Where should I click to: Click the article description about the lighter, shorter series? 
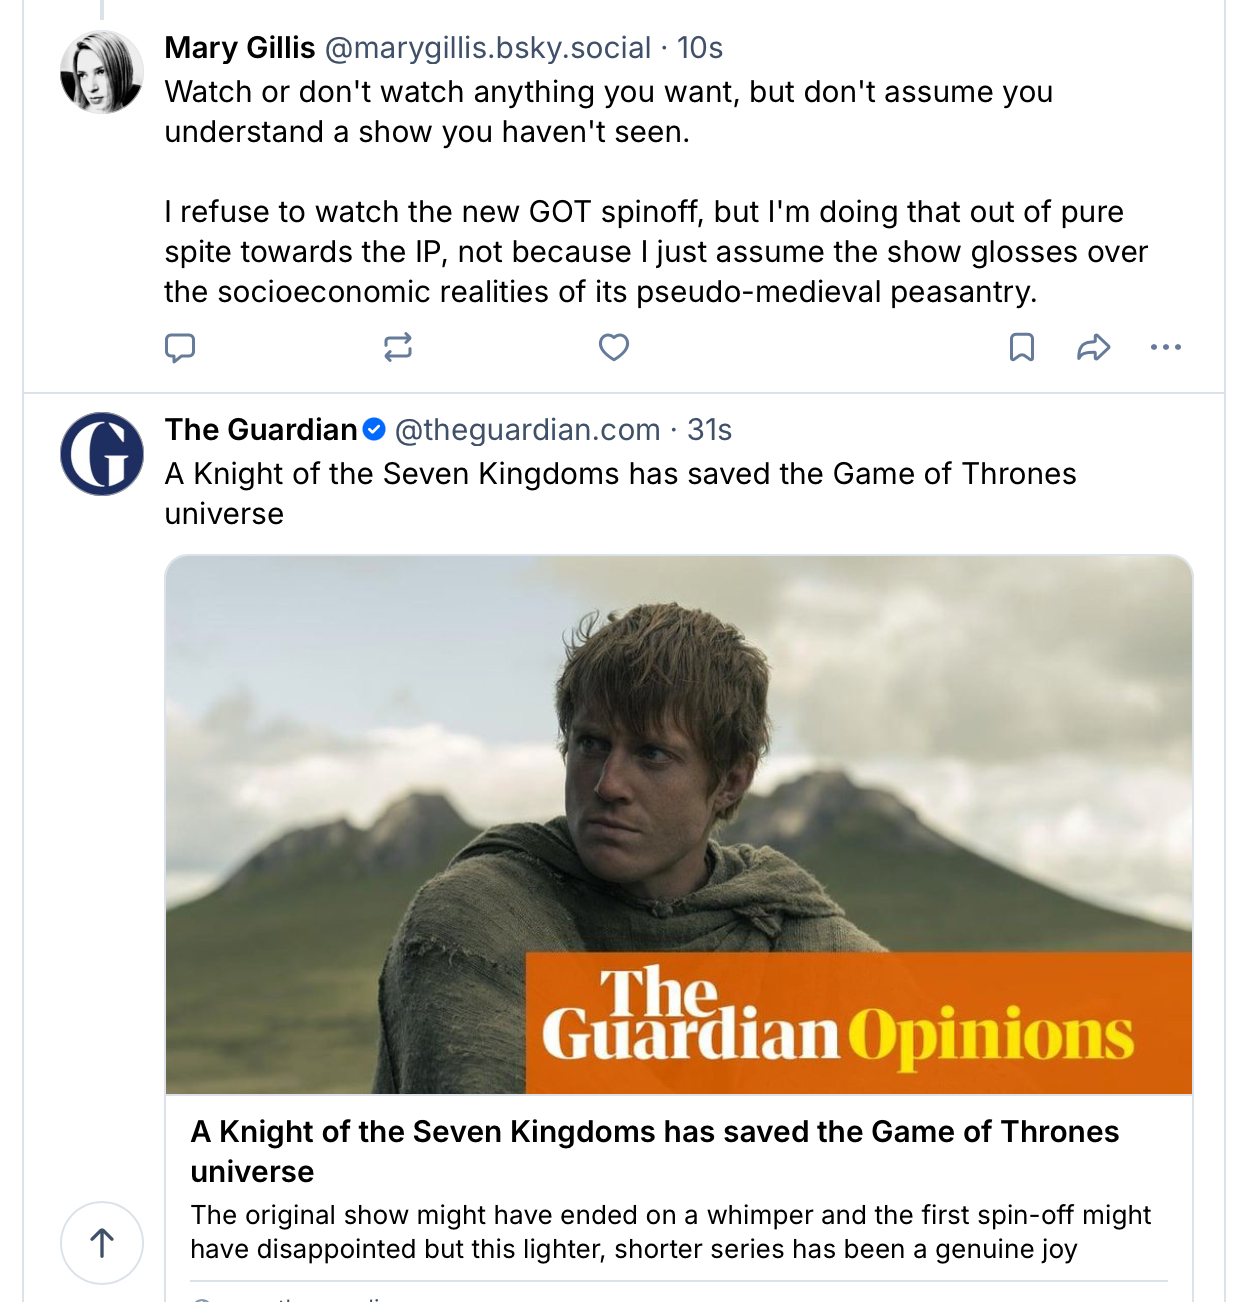(670, 1232)
